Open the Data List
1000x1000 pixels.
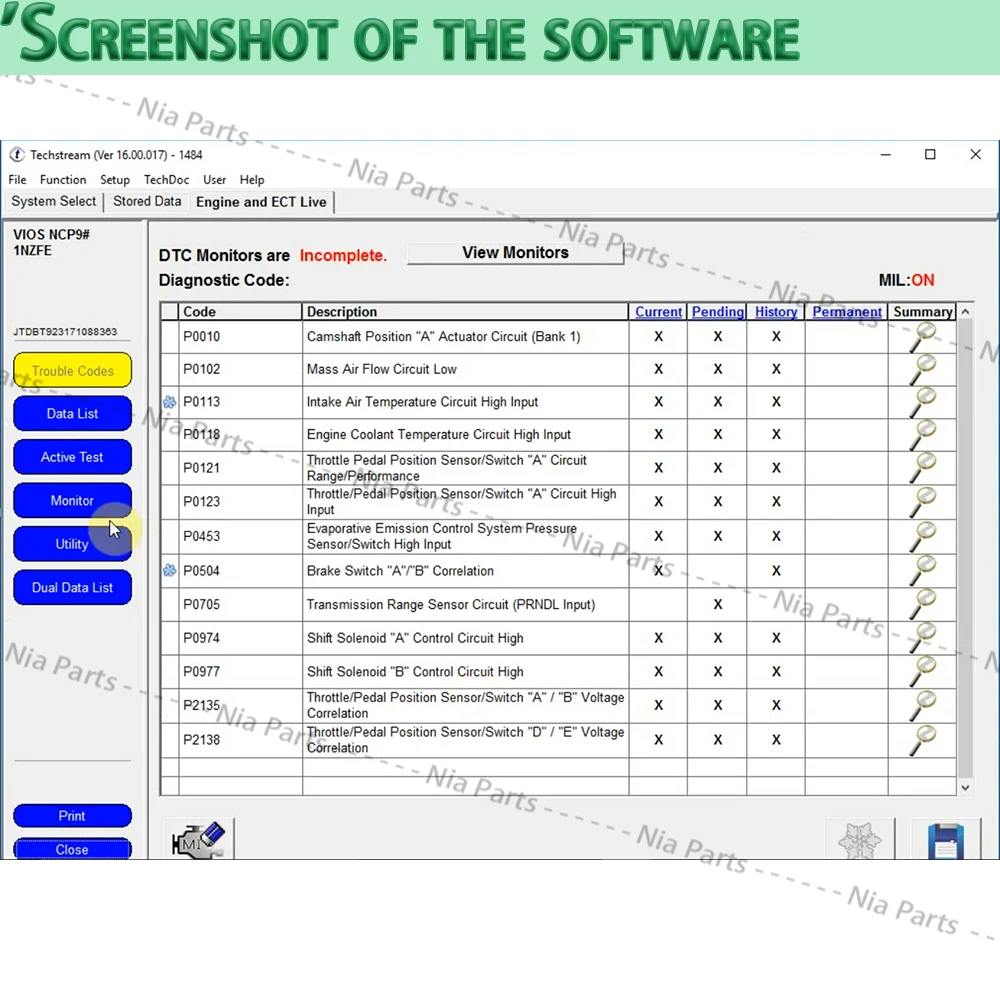(73, 414)
